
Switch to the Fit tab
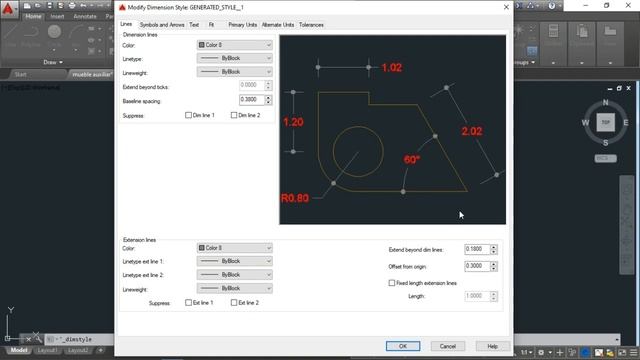coord(211,25)
